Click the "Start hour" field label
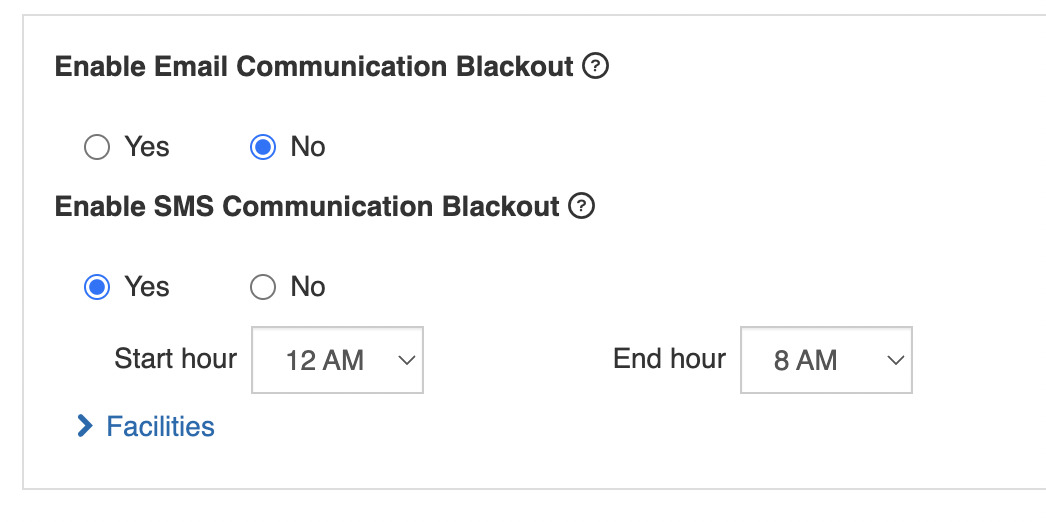 (175, 359)
